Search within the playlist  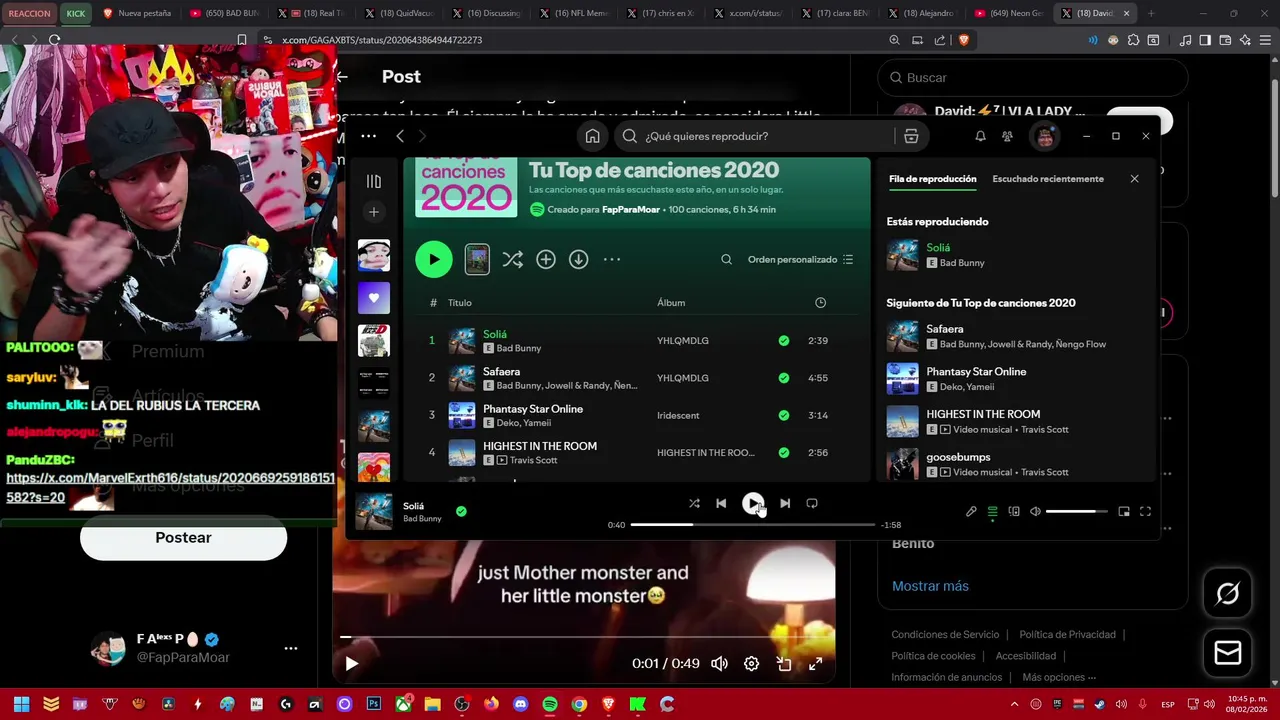[x=727, y=259]
